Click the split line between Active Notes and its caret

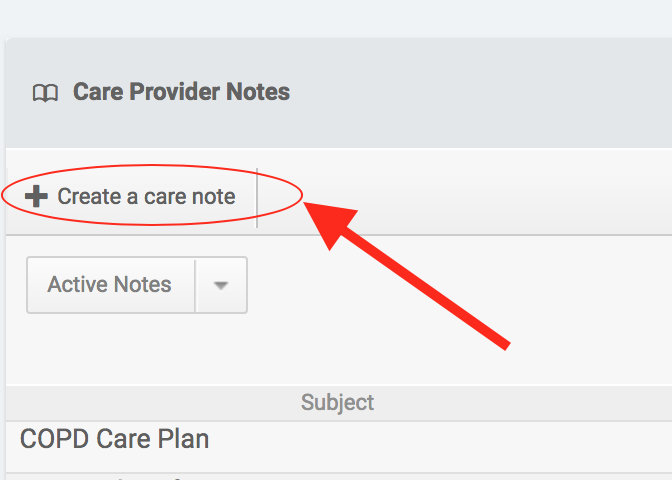click(195, 285)
